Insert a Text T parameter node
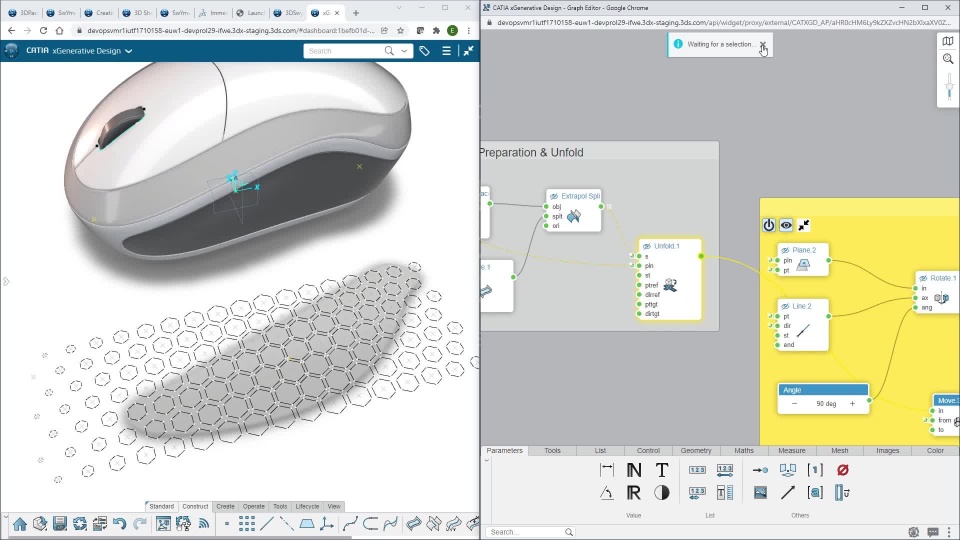 click(662, 470)
